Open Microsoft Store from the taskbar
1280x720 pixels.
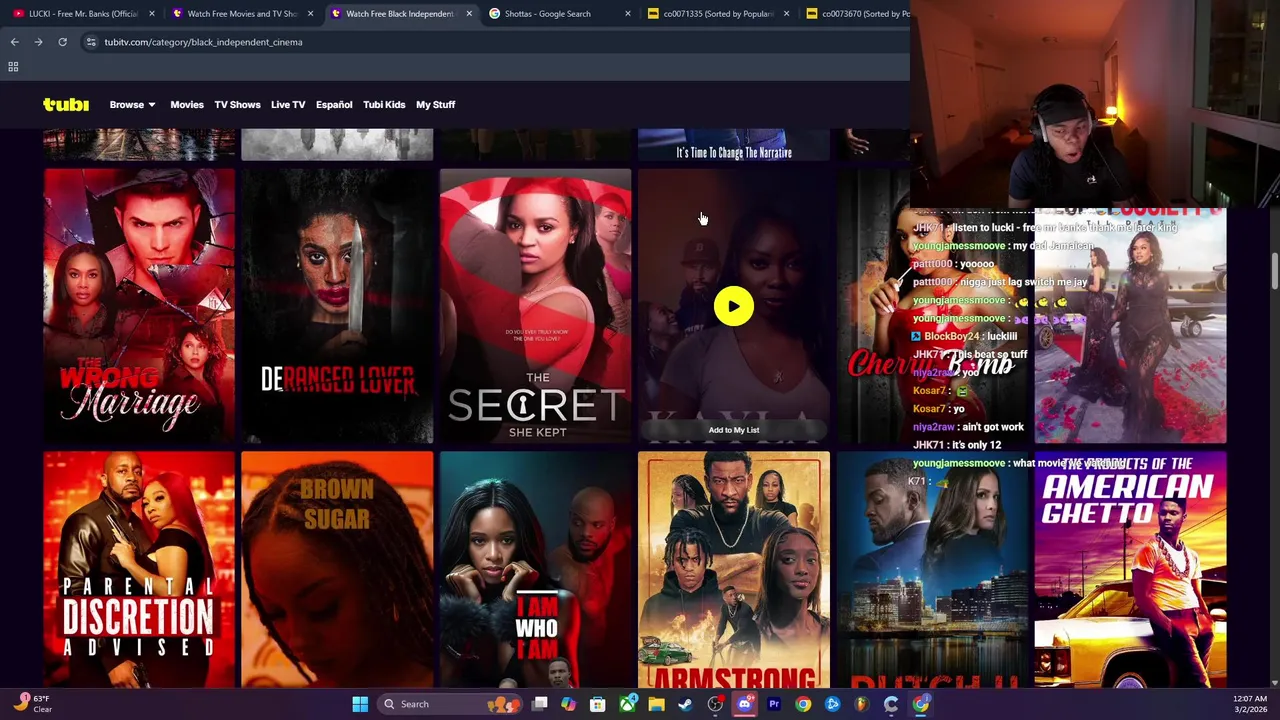pos(597,704)
